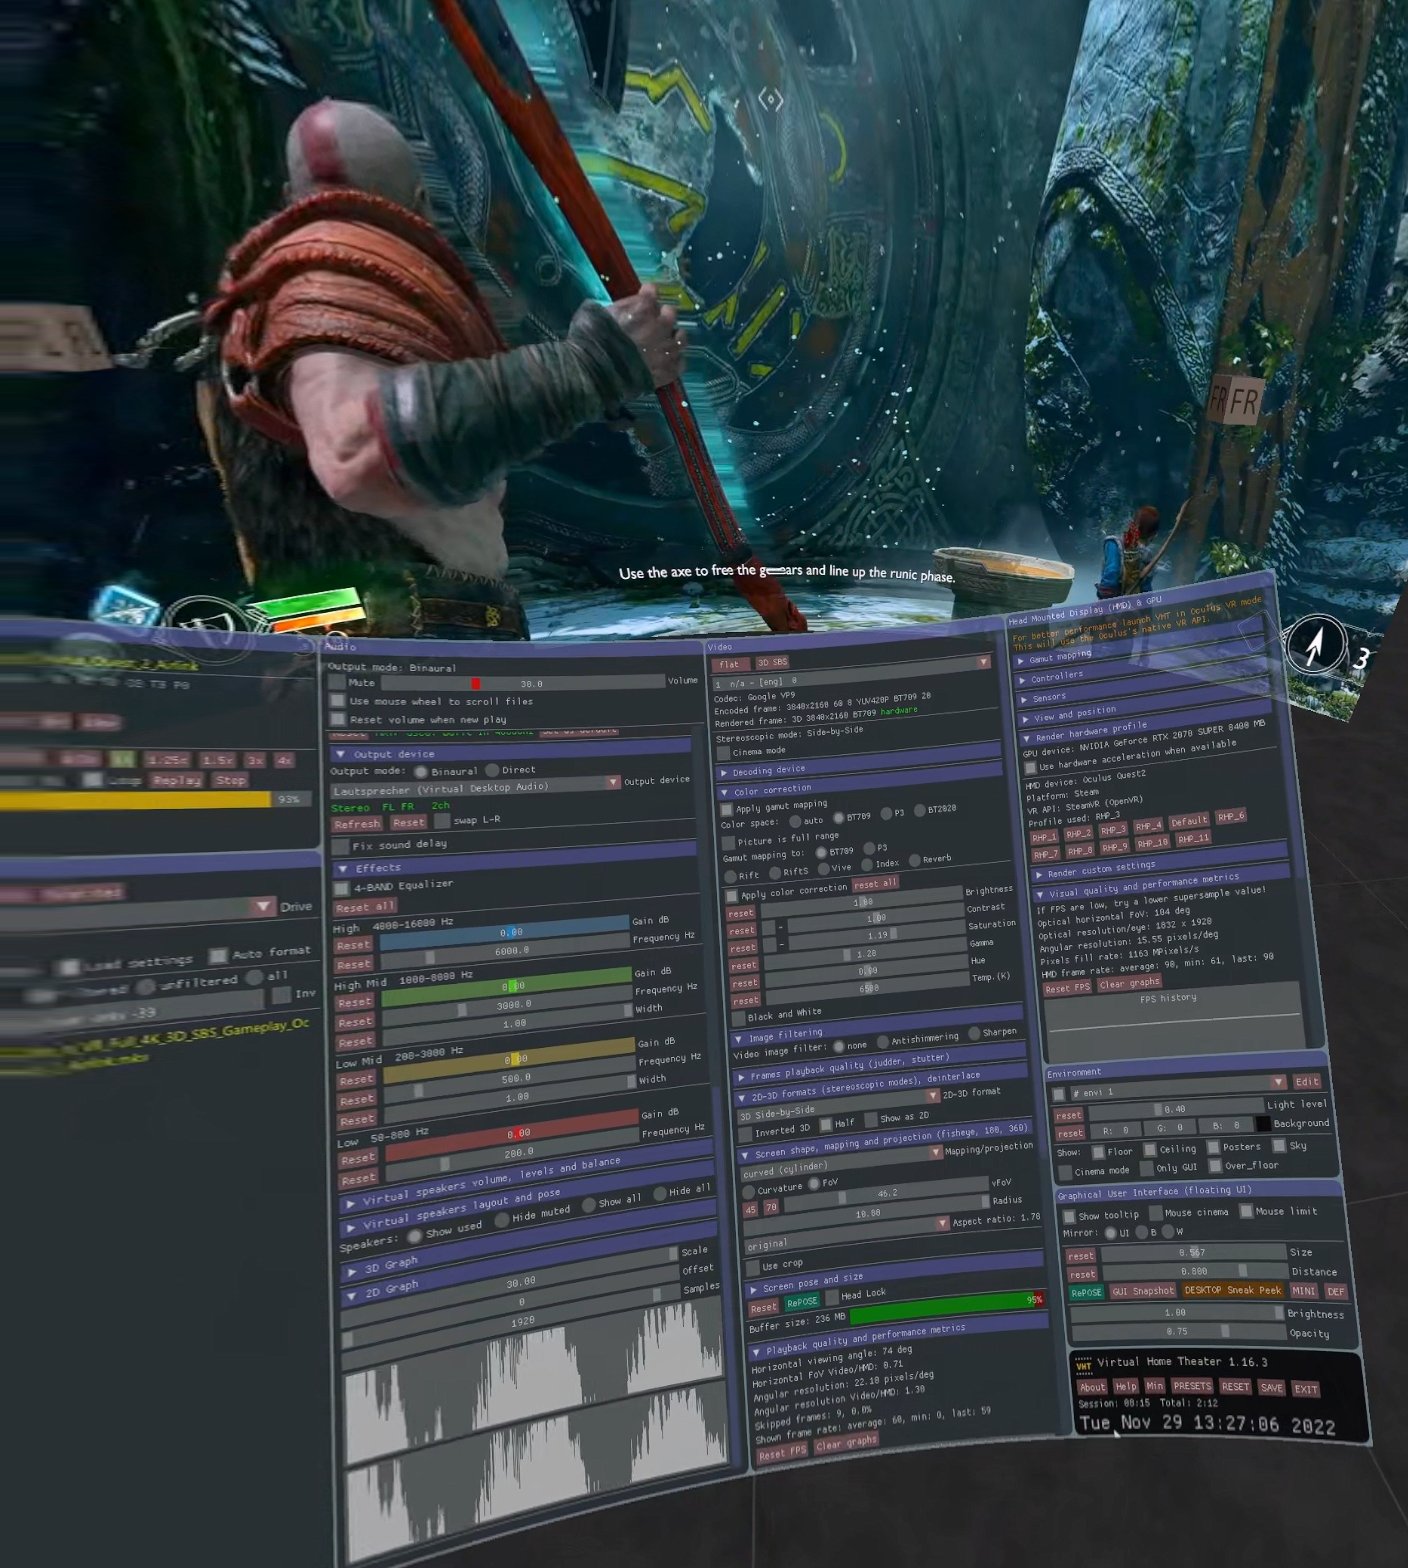Collapse the Output device section header
The height and width of the screenshot is (1568, 1408).
[x=510, y=752]
